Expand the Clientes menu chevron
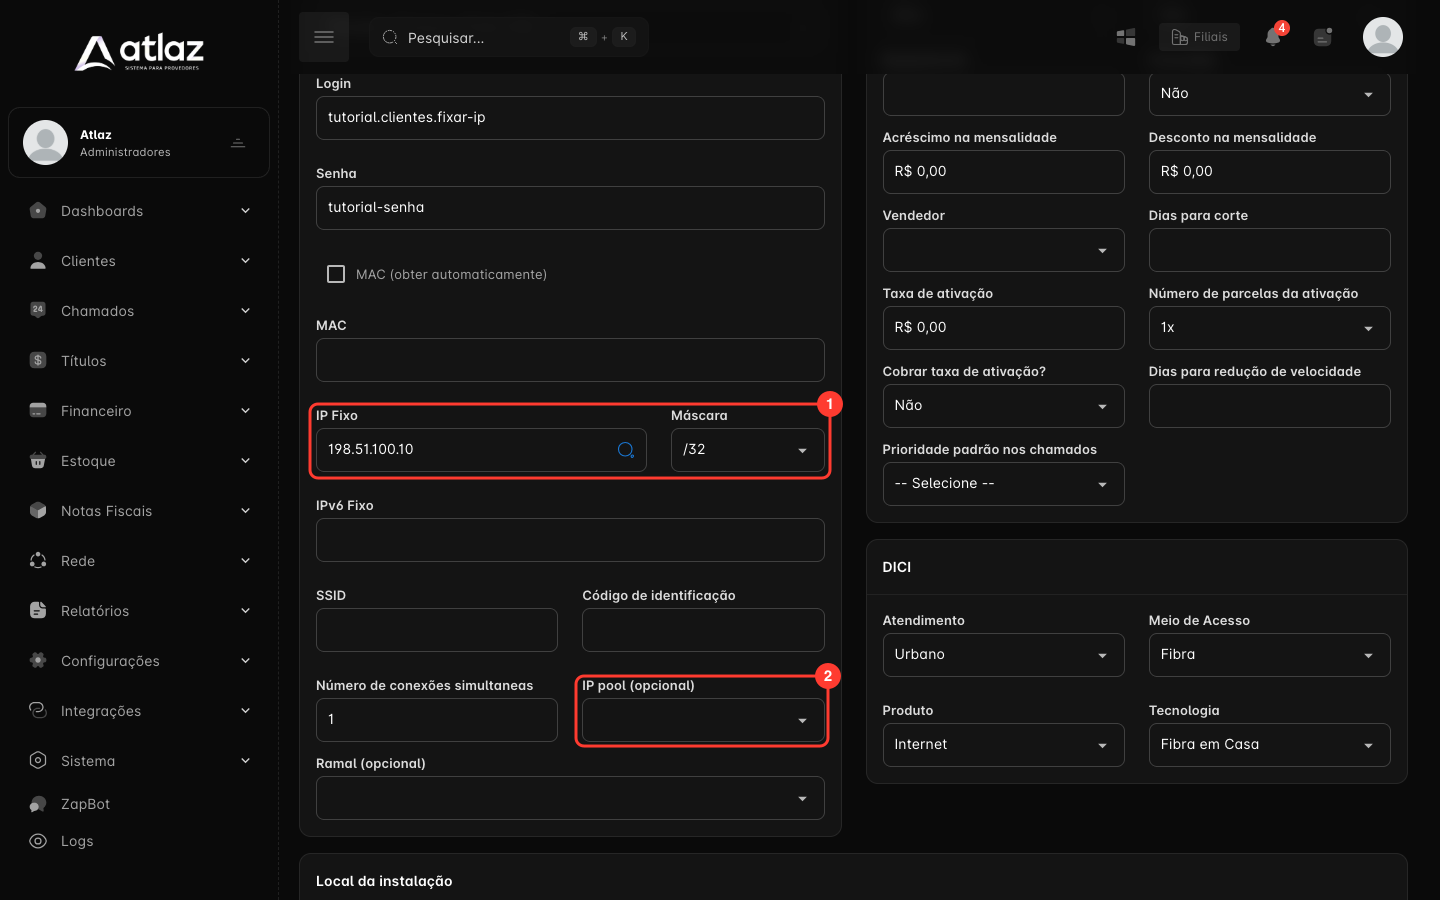 click(245, 261)
